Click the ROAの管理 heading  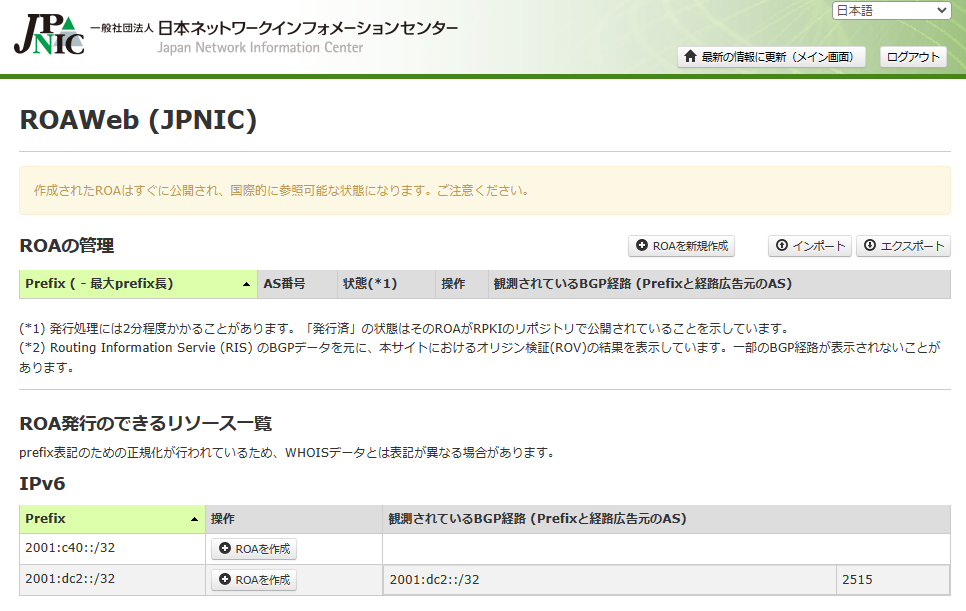(67, 246)
